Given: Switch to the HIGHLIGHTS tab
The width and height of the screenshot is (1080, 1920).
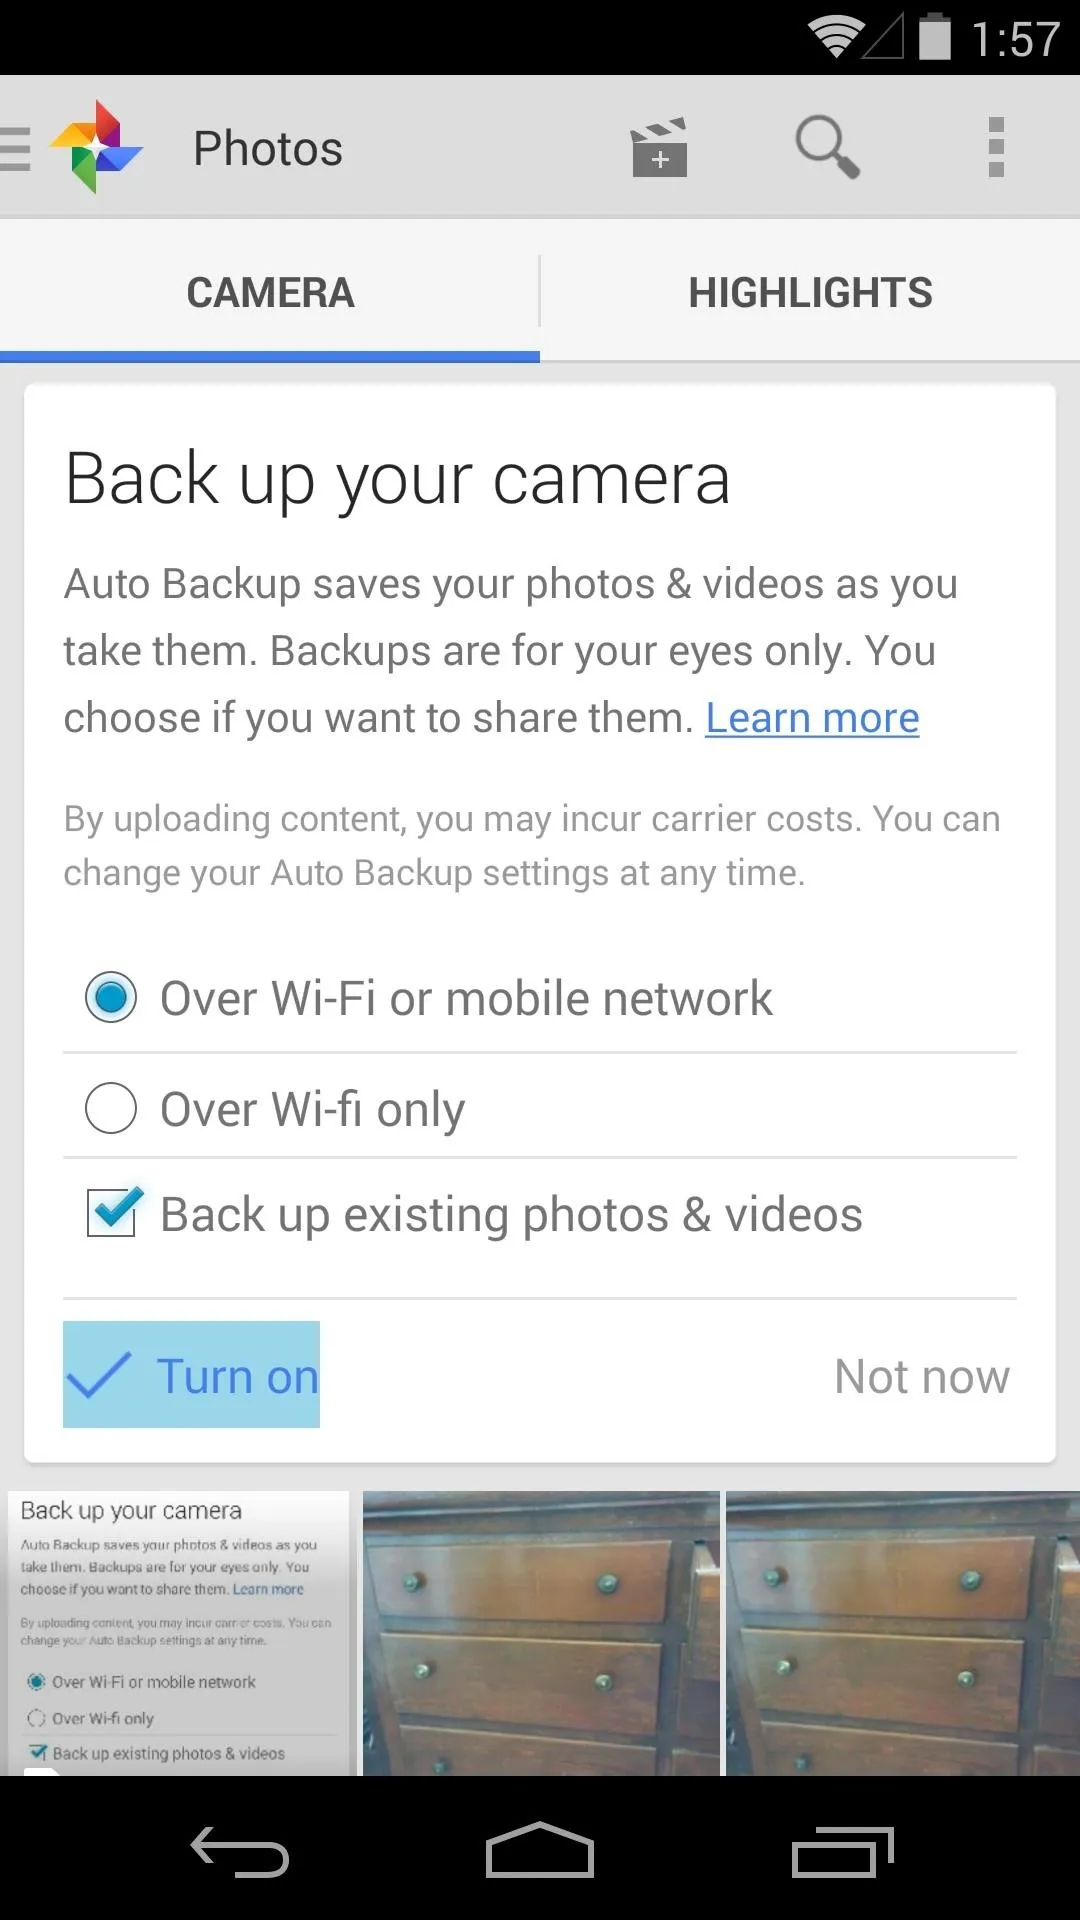Looking at the screenshot, I should [x=811, y=292].
